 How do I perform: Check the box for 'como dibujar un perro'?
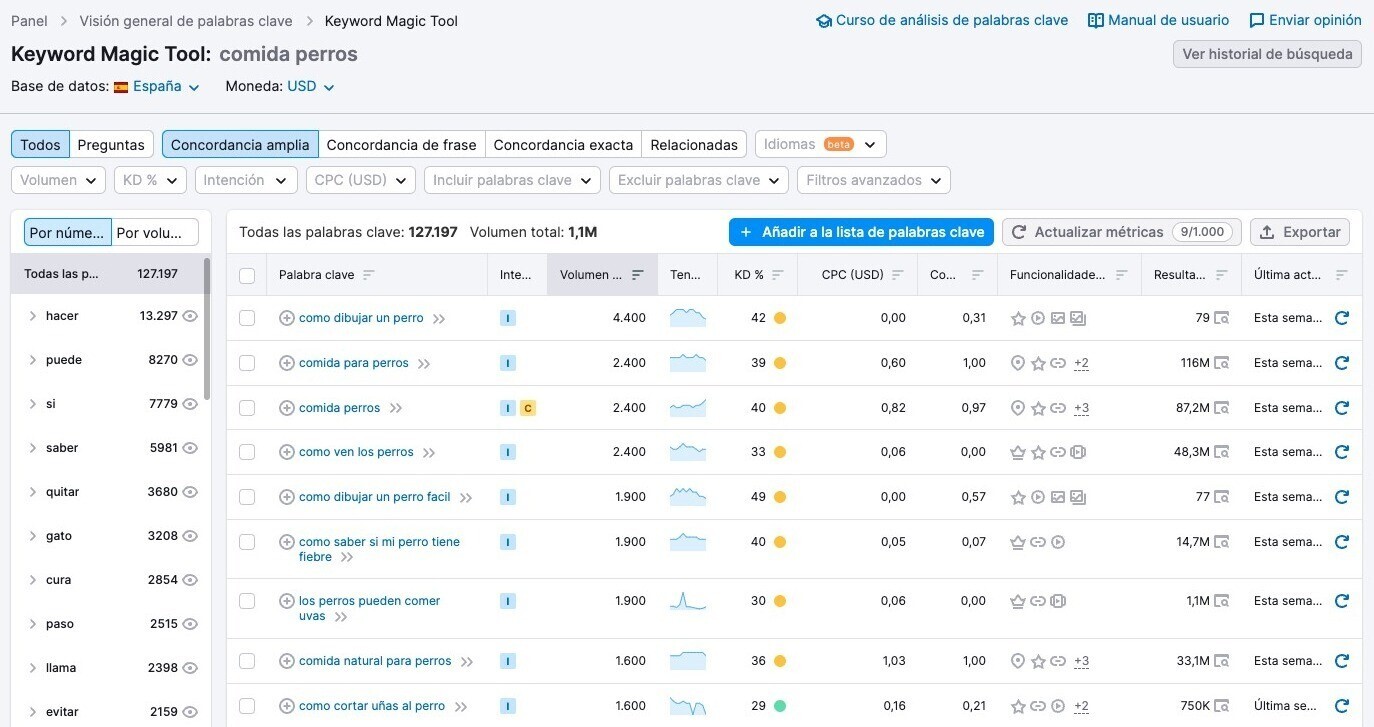pos(247,318)
